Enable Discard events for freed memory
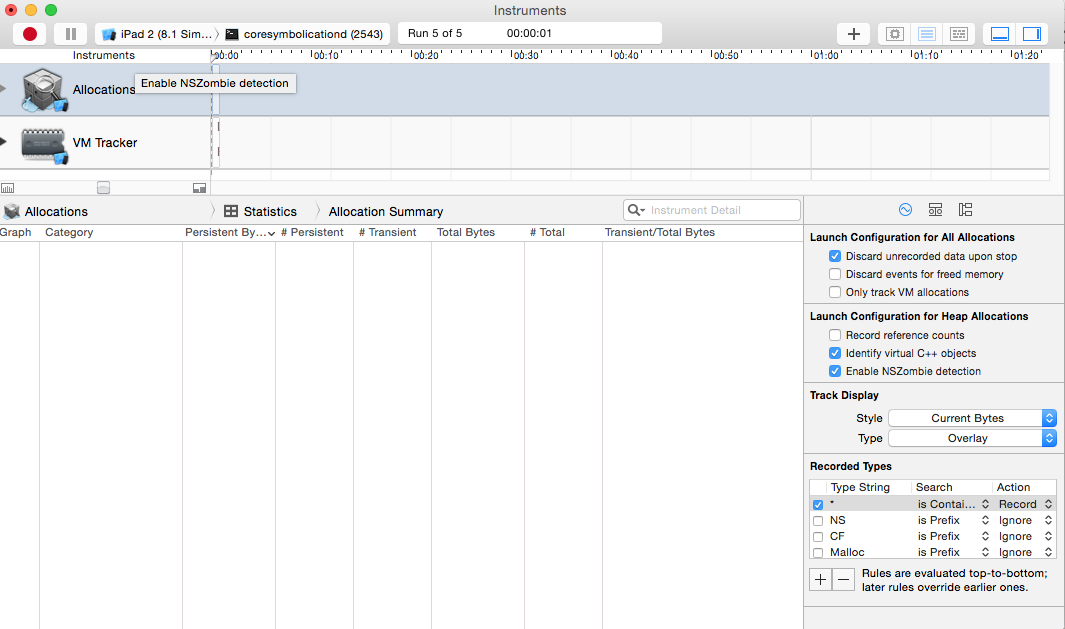This screenshot has width=1065, height=629. coord(835,274)
